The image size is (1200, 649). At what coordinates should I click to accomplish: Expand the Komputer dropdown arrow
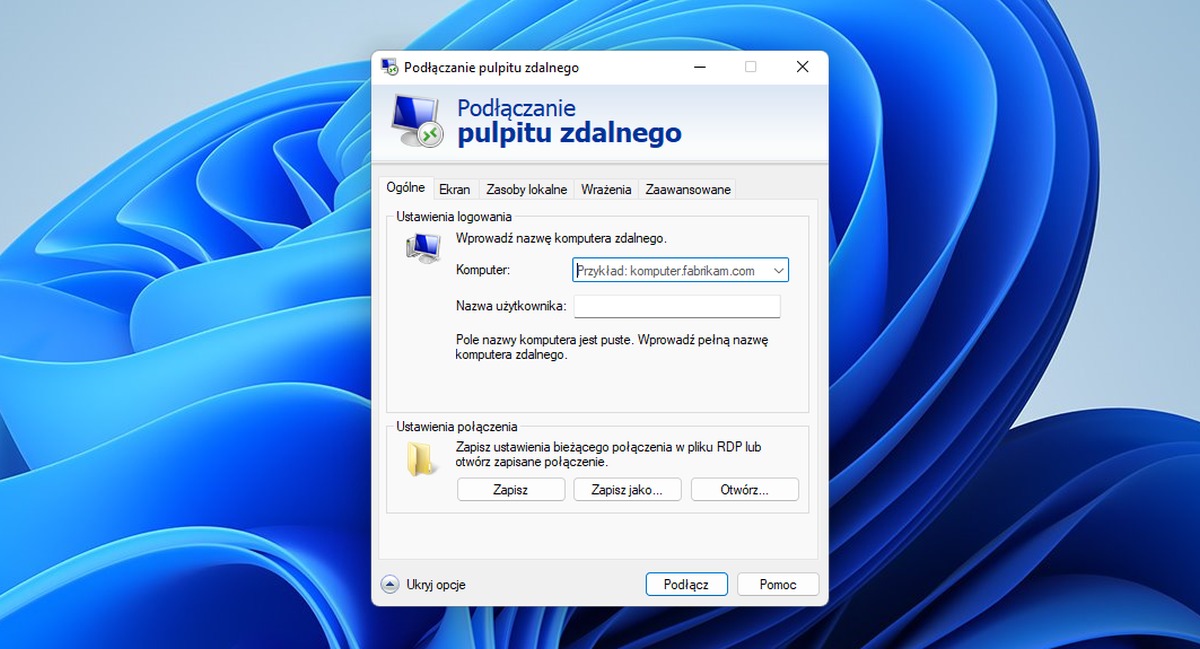[777, 270]
